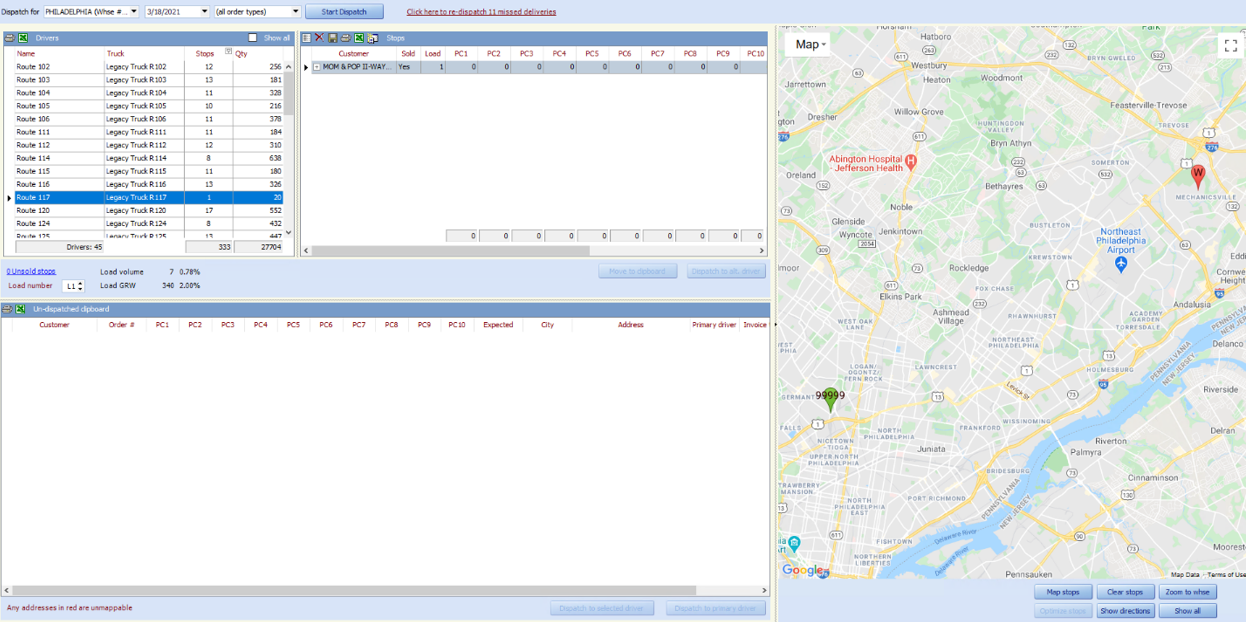Click the MOM & POP II-WAY customer cell
Image resolution: width=1246 pixels, height=622 pixels.
pos(354,67)
